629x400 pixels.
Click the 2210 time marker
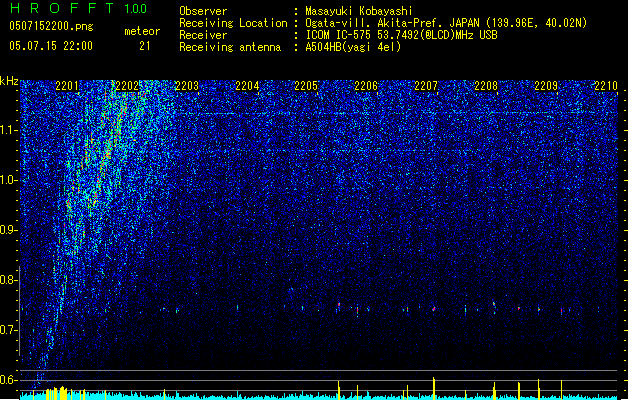tap(606, 86)
